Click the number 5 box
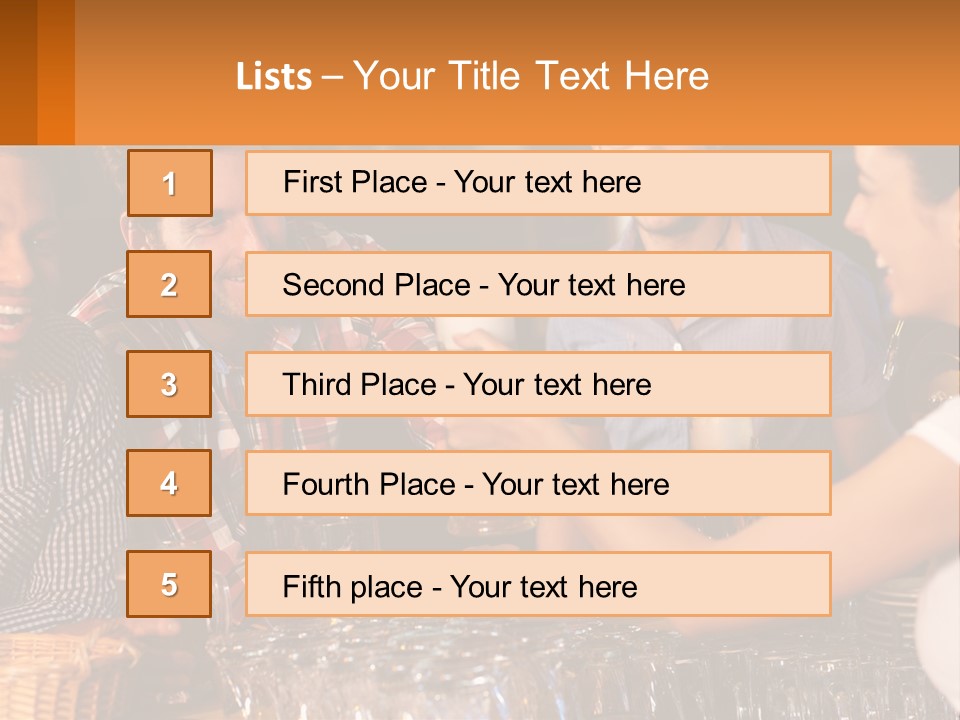The image size is (960, 720). click(x=169, y=584)
